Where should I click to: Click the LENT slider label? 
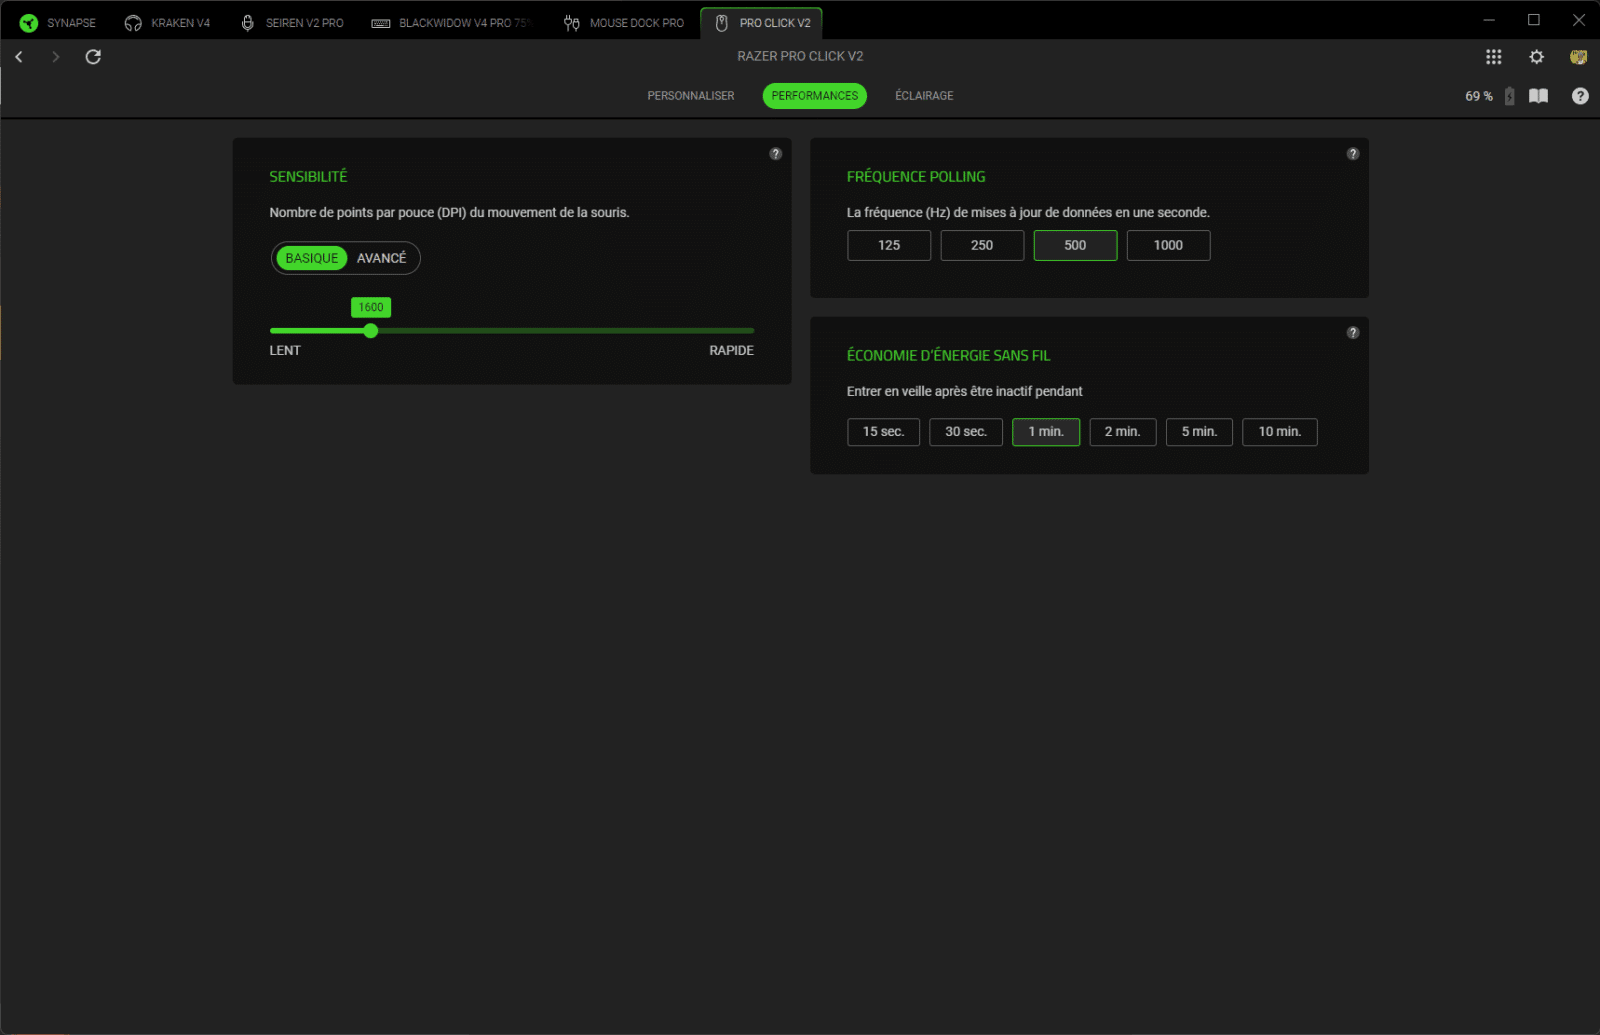[x=285, y=351]
